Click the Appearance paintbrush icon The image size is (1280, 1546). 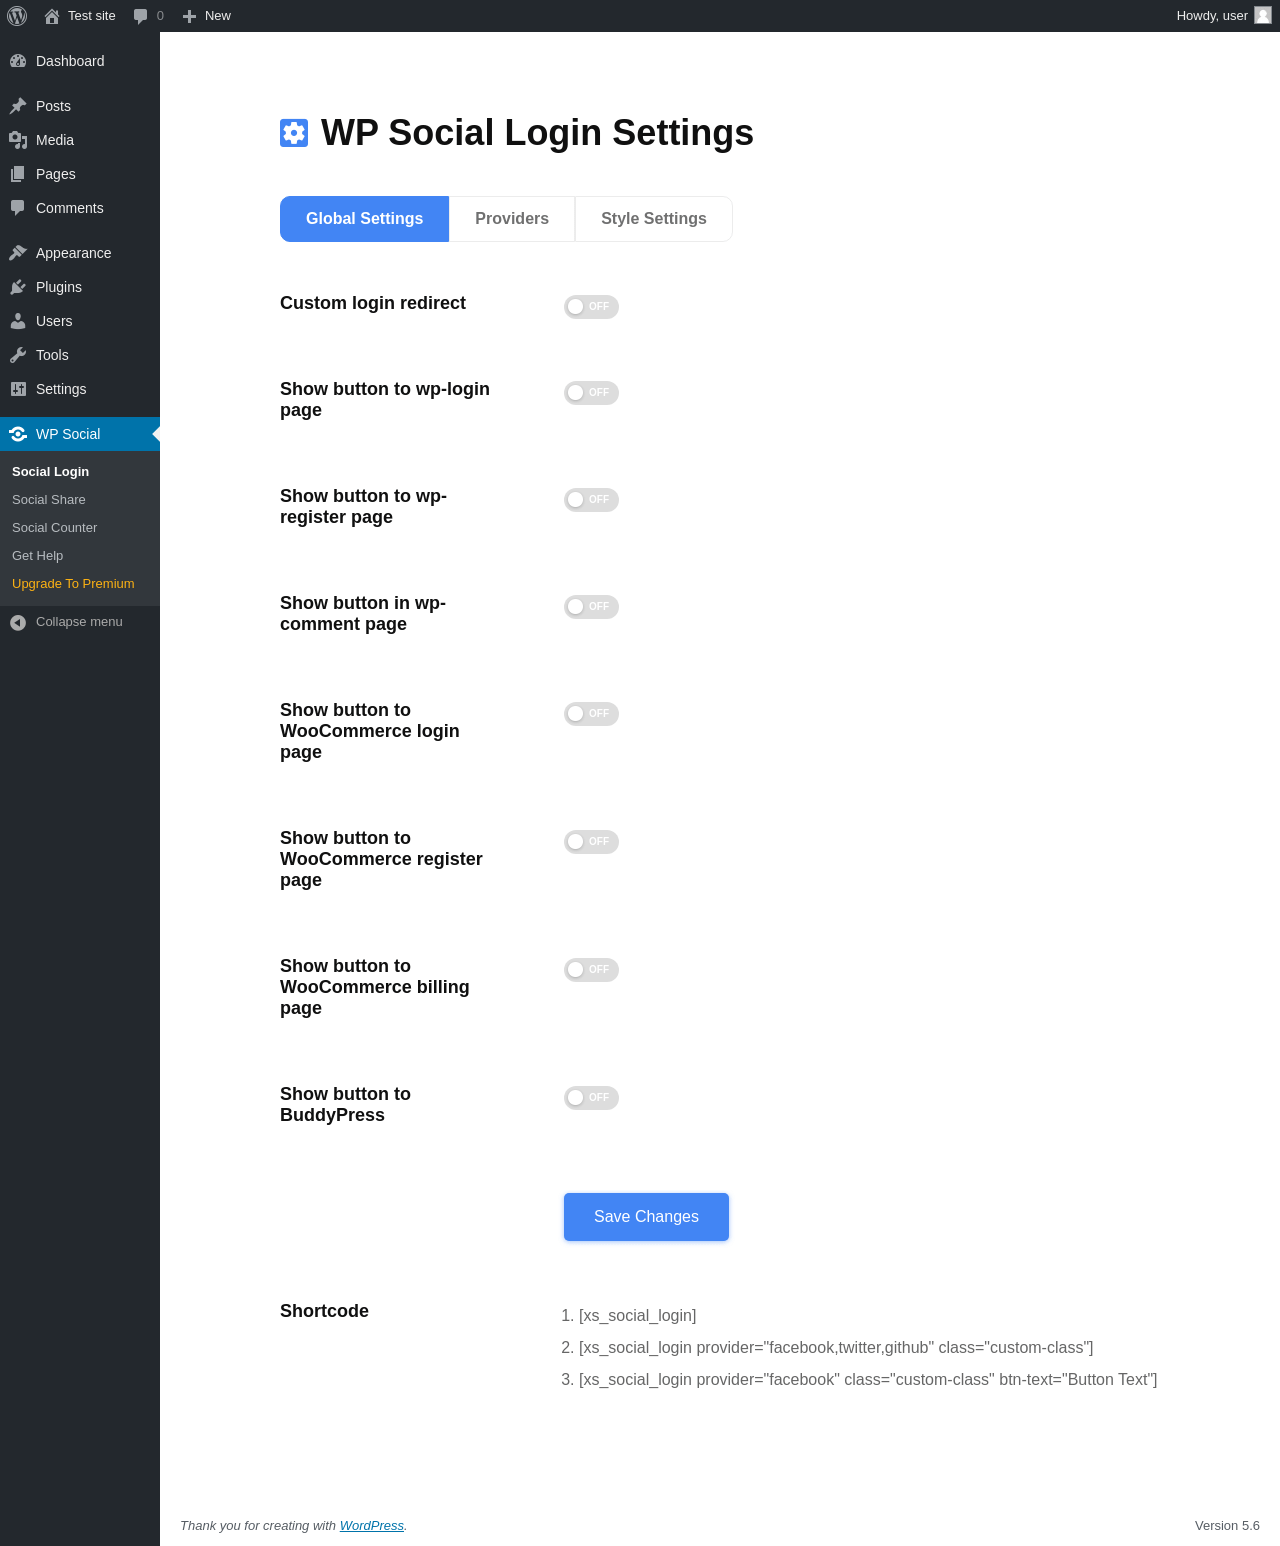(18, 253)
